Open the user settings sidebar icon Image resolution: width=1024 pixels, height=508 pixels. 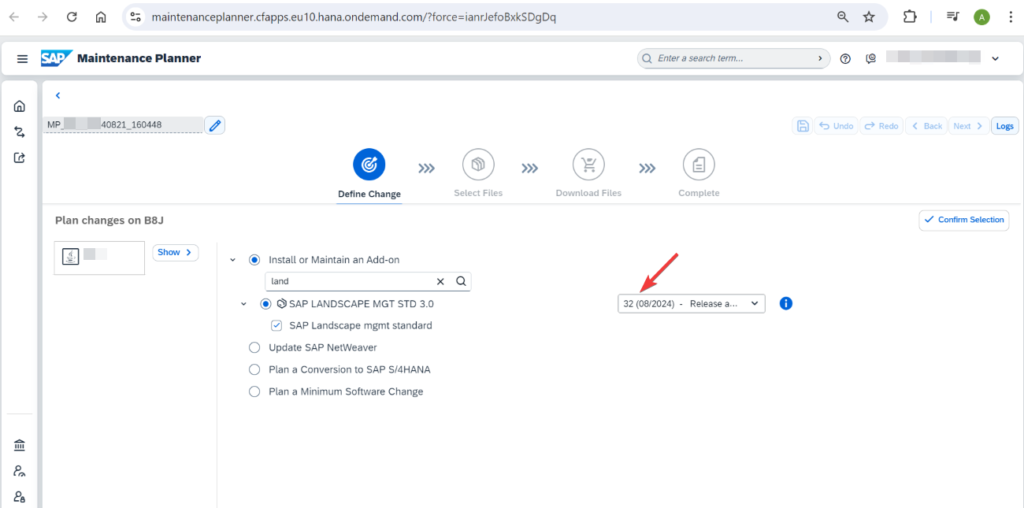20,471
